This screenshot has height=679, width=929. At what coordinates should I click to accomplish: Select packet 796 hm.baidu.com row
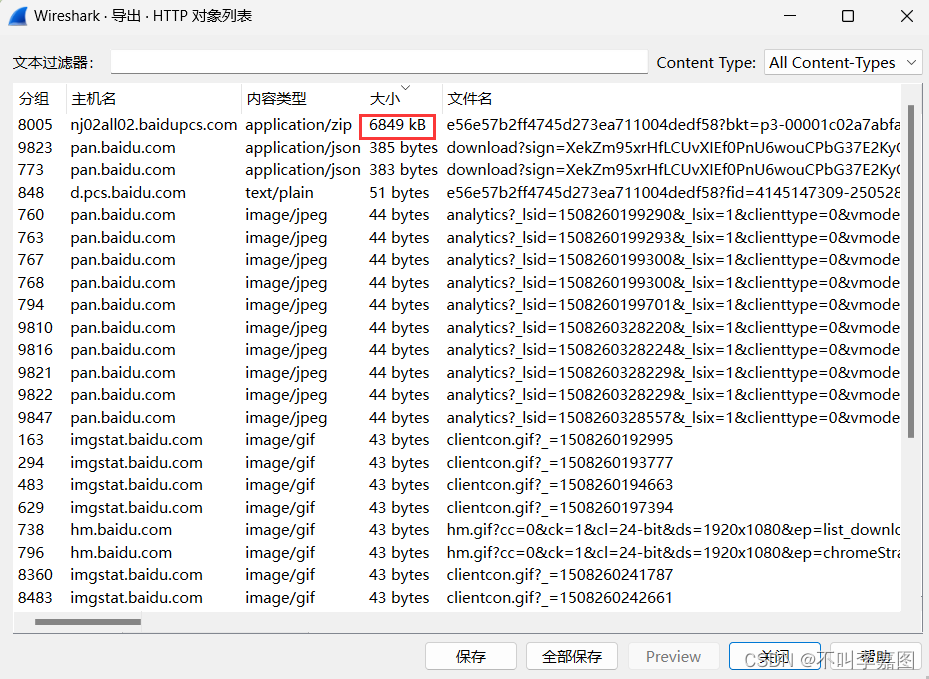[457, 552]
